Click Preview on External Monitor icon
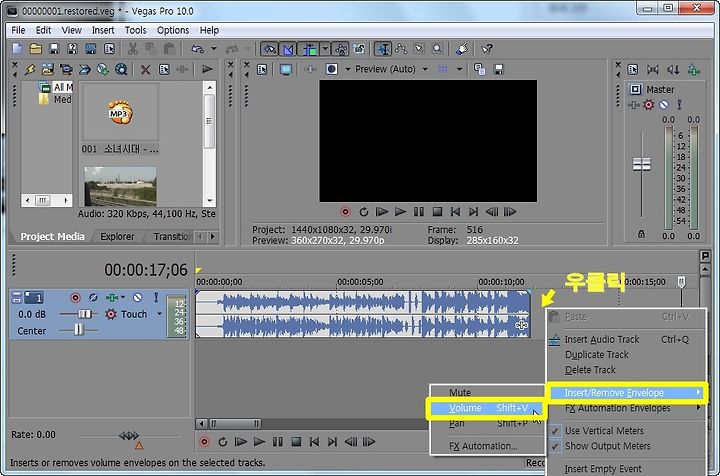 click(286, 69)
